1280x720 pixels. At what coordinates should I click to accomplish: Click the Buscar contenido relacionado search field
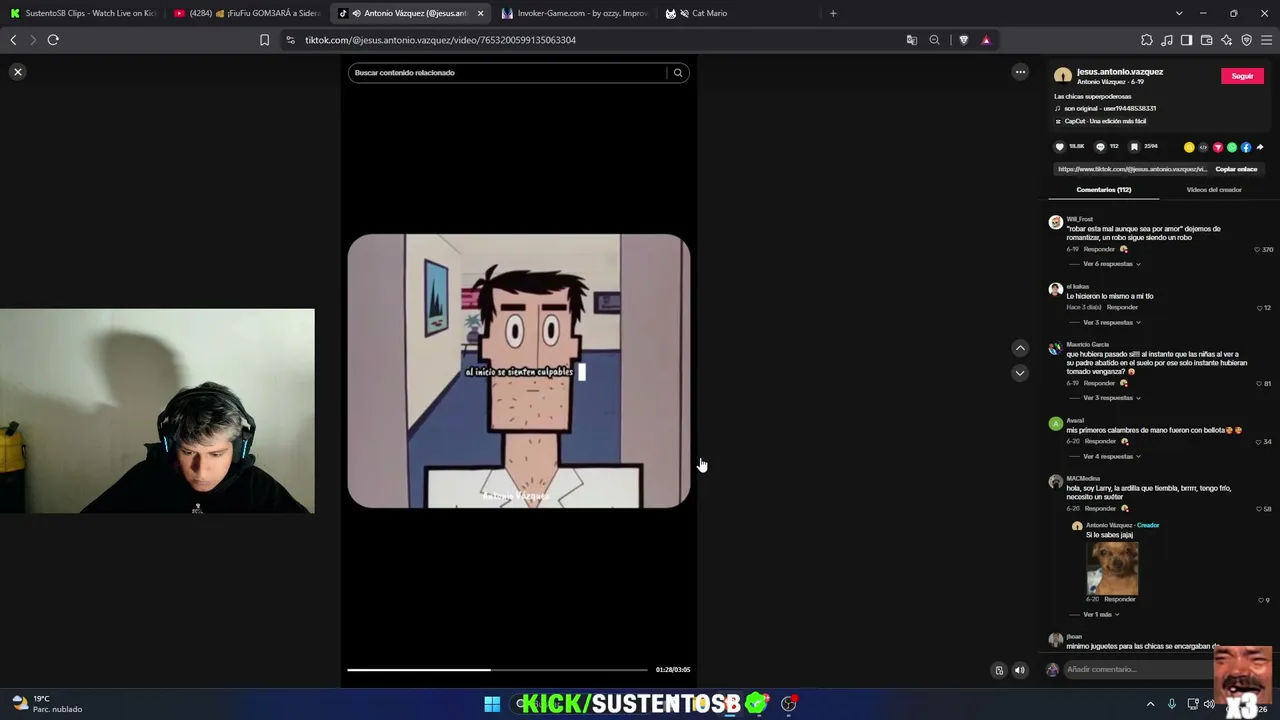pos(507,73)
